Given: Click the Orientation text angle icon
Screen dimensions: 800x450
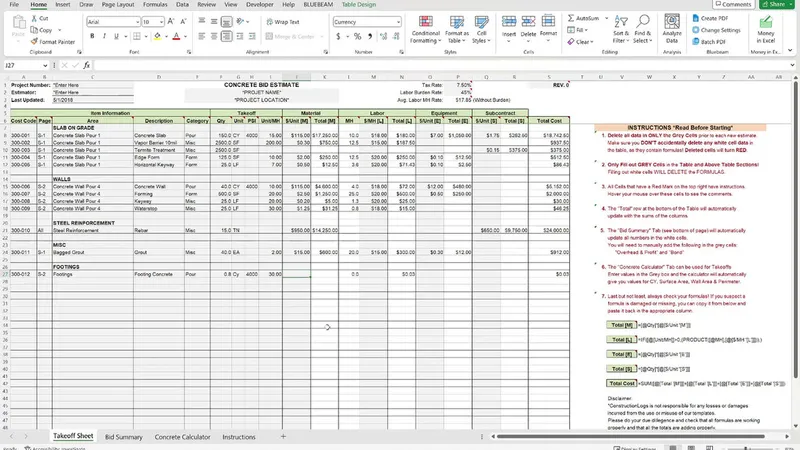Looking at the screenshot, I should point(240,21).
